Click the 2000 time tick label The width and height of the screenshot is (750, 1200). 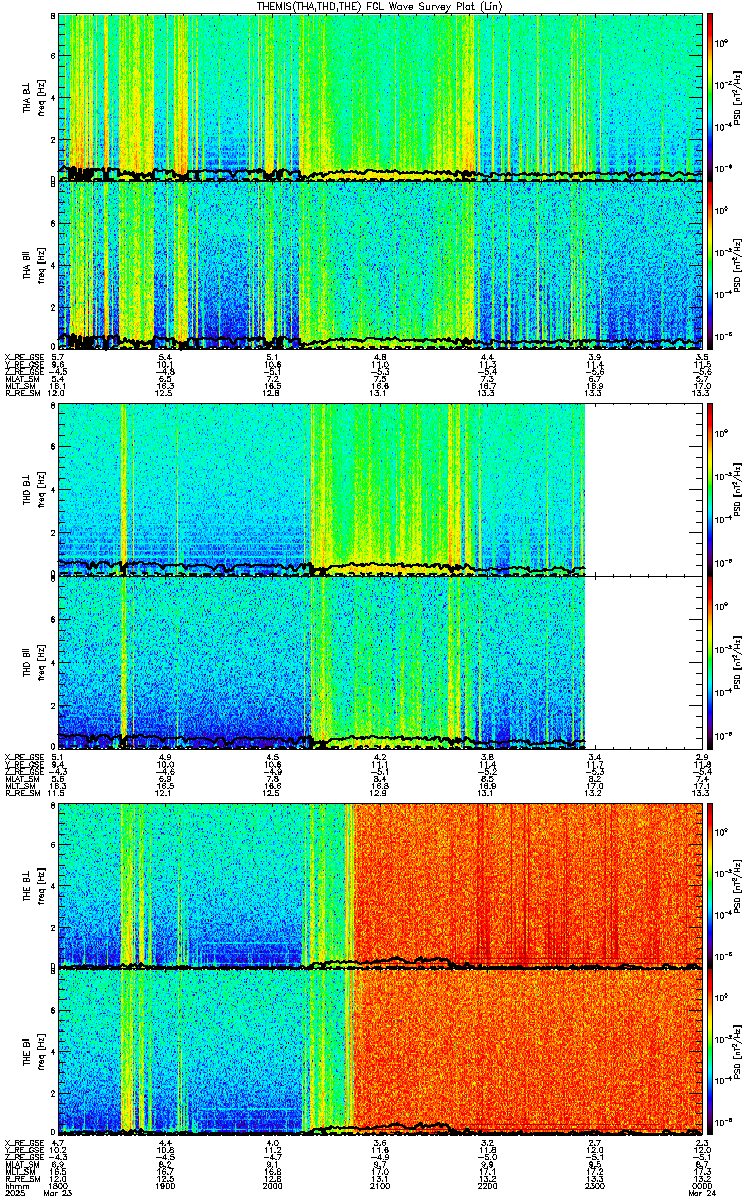pos(273,1185)
